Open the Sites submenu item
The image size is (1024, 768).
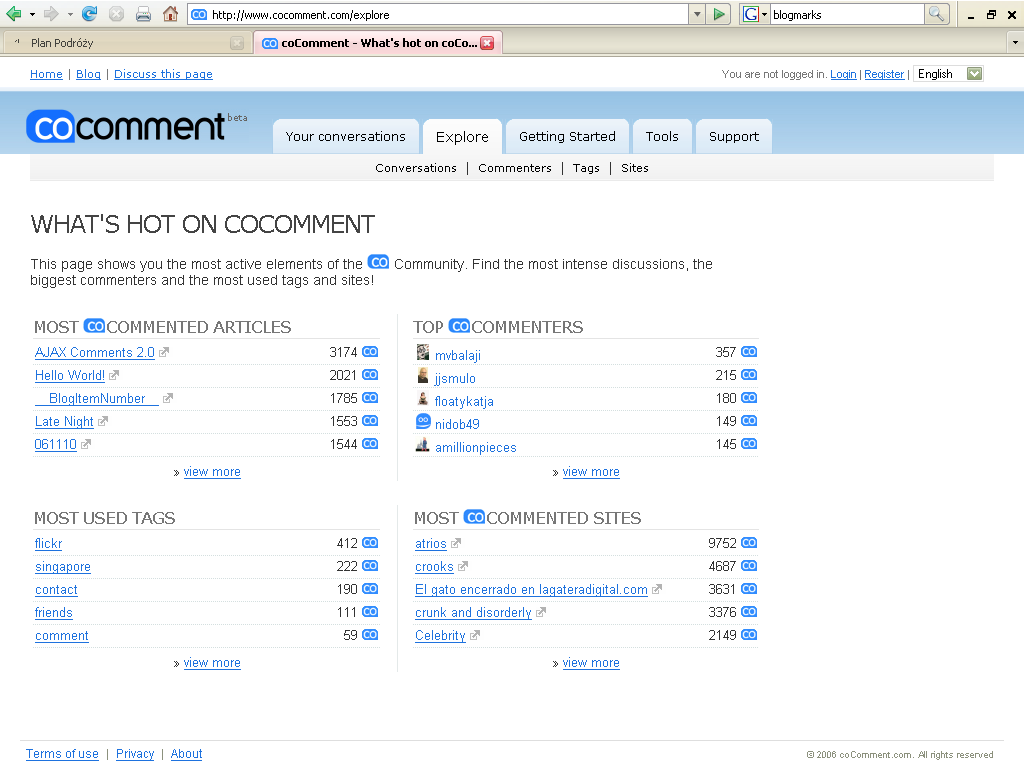[635, 168]
